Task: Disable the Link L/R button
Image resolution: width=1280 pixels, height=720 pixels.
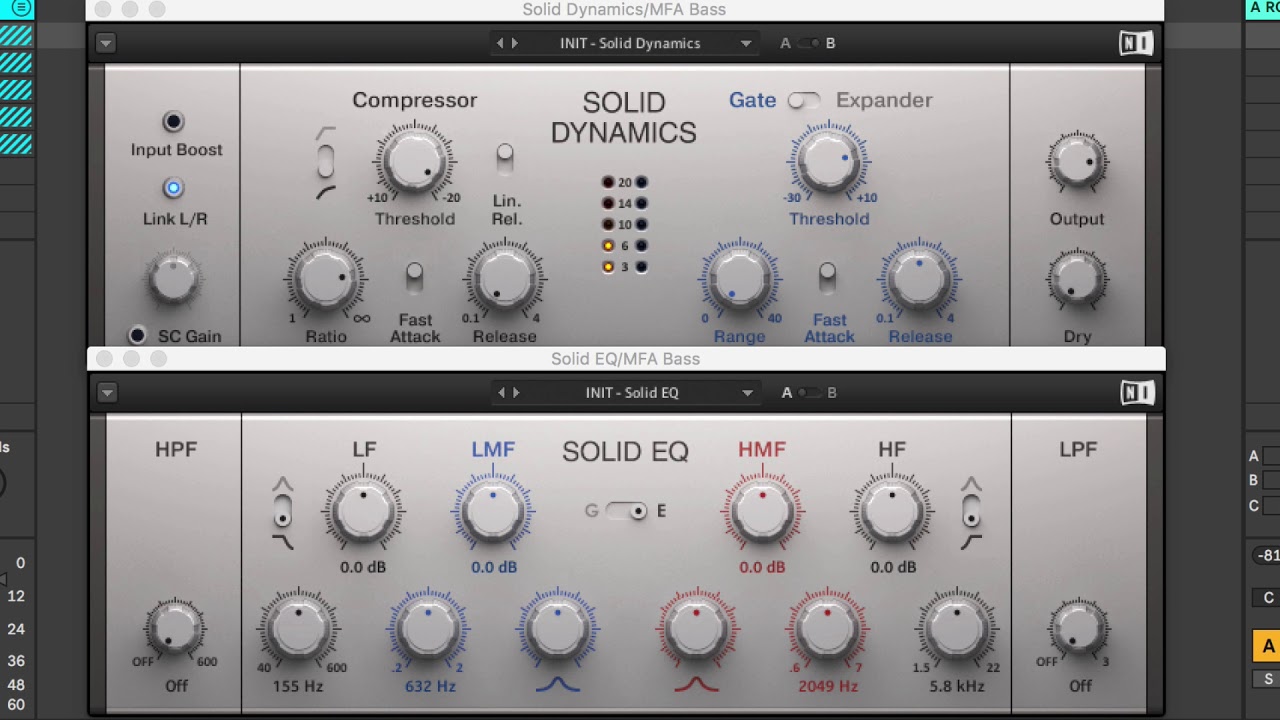Action: (x=173, y=188)
